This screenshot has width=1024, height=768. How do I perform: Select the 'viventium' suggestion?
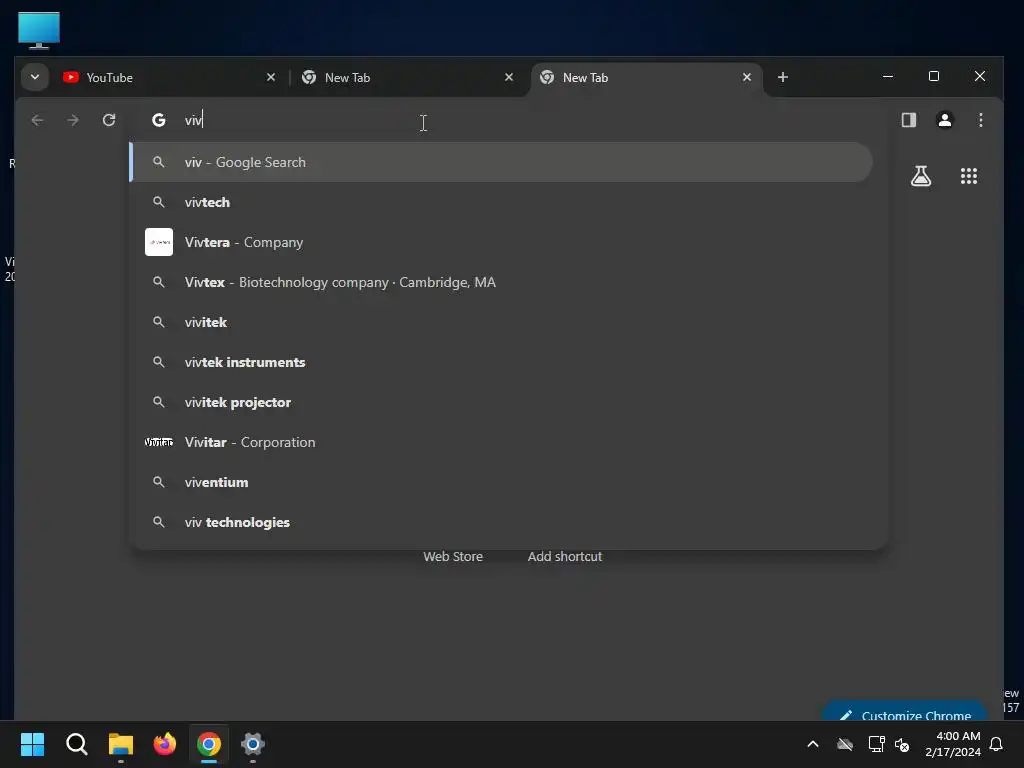pyautogui.click(x=501, y=482)
